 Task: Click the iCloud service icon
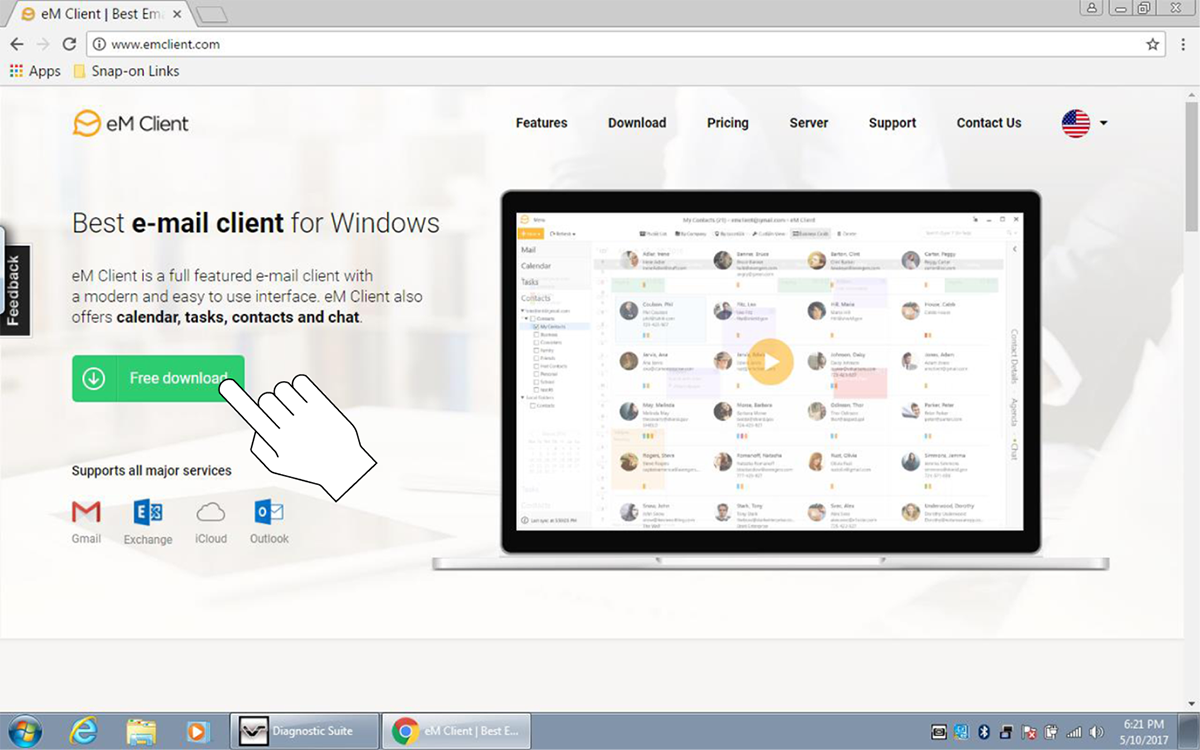tap(211, 513)
